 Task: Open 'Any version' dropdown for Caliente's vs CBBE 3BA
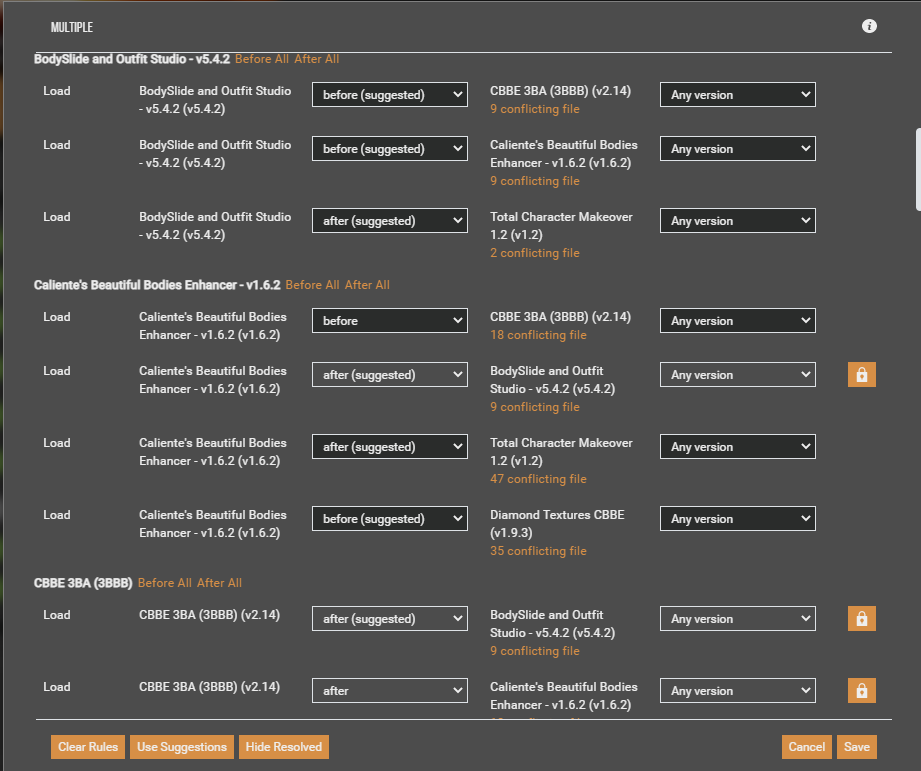738,321
